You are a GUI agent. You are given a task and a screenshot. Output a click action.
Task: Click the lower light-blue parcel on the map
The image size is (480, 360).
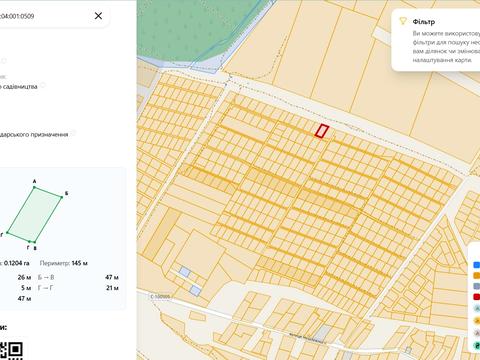(195, 290)
